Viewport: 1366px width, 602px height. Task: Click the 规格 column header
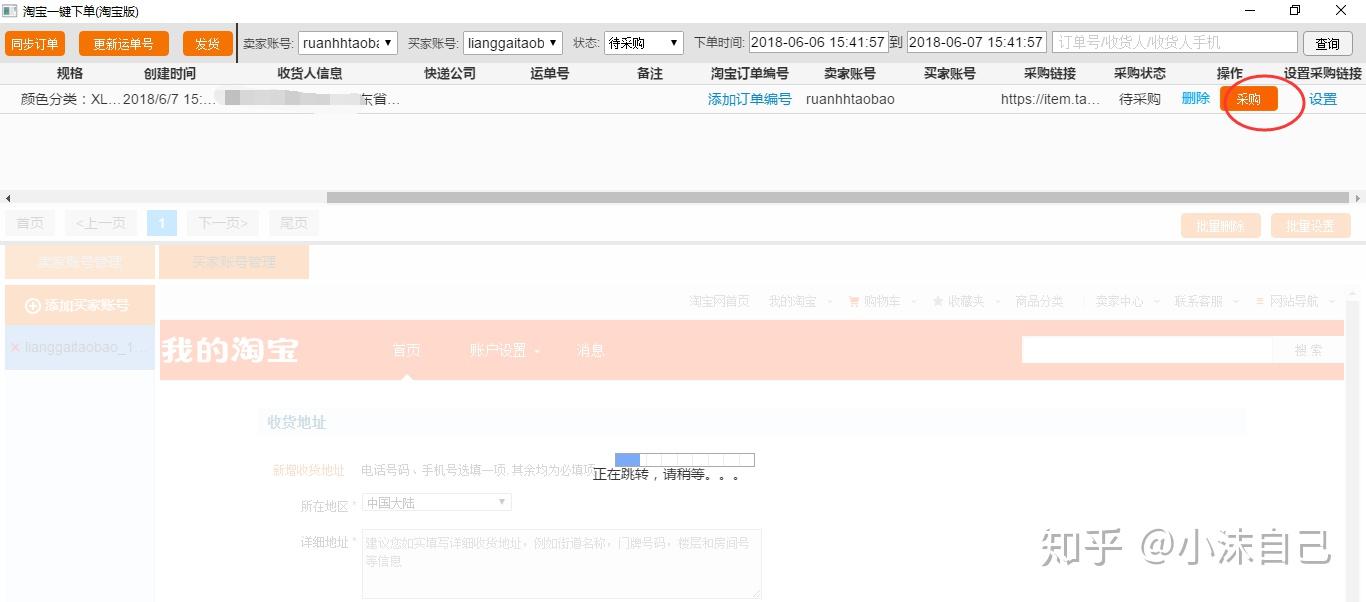pyautogui.click(x=70, y=73)
